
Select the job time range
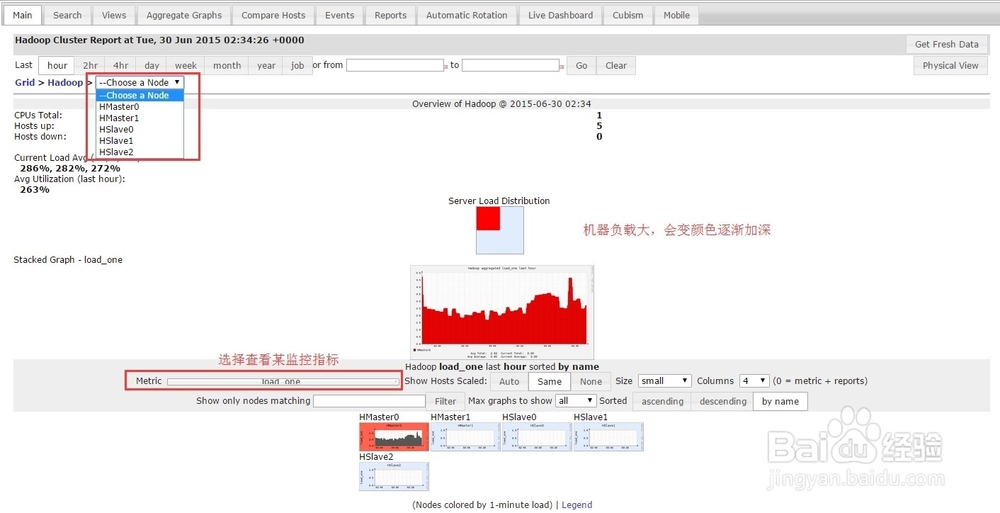297,65
